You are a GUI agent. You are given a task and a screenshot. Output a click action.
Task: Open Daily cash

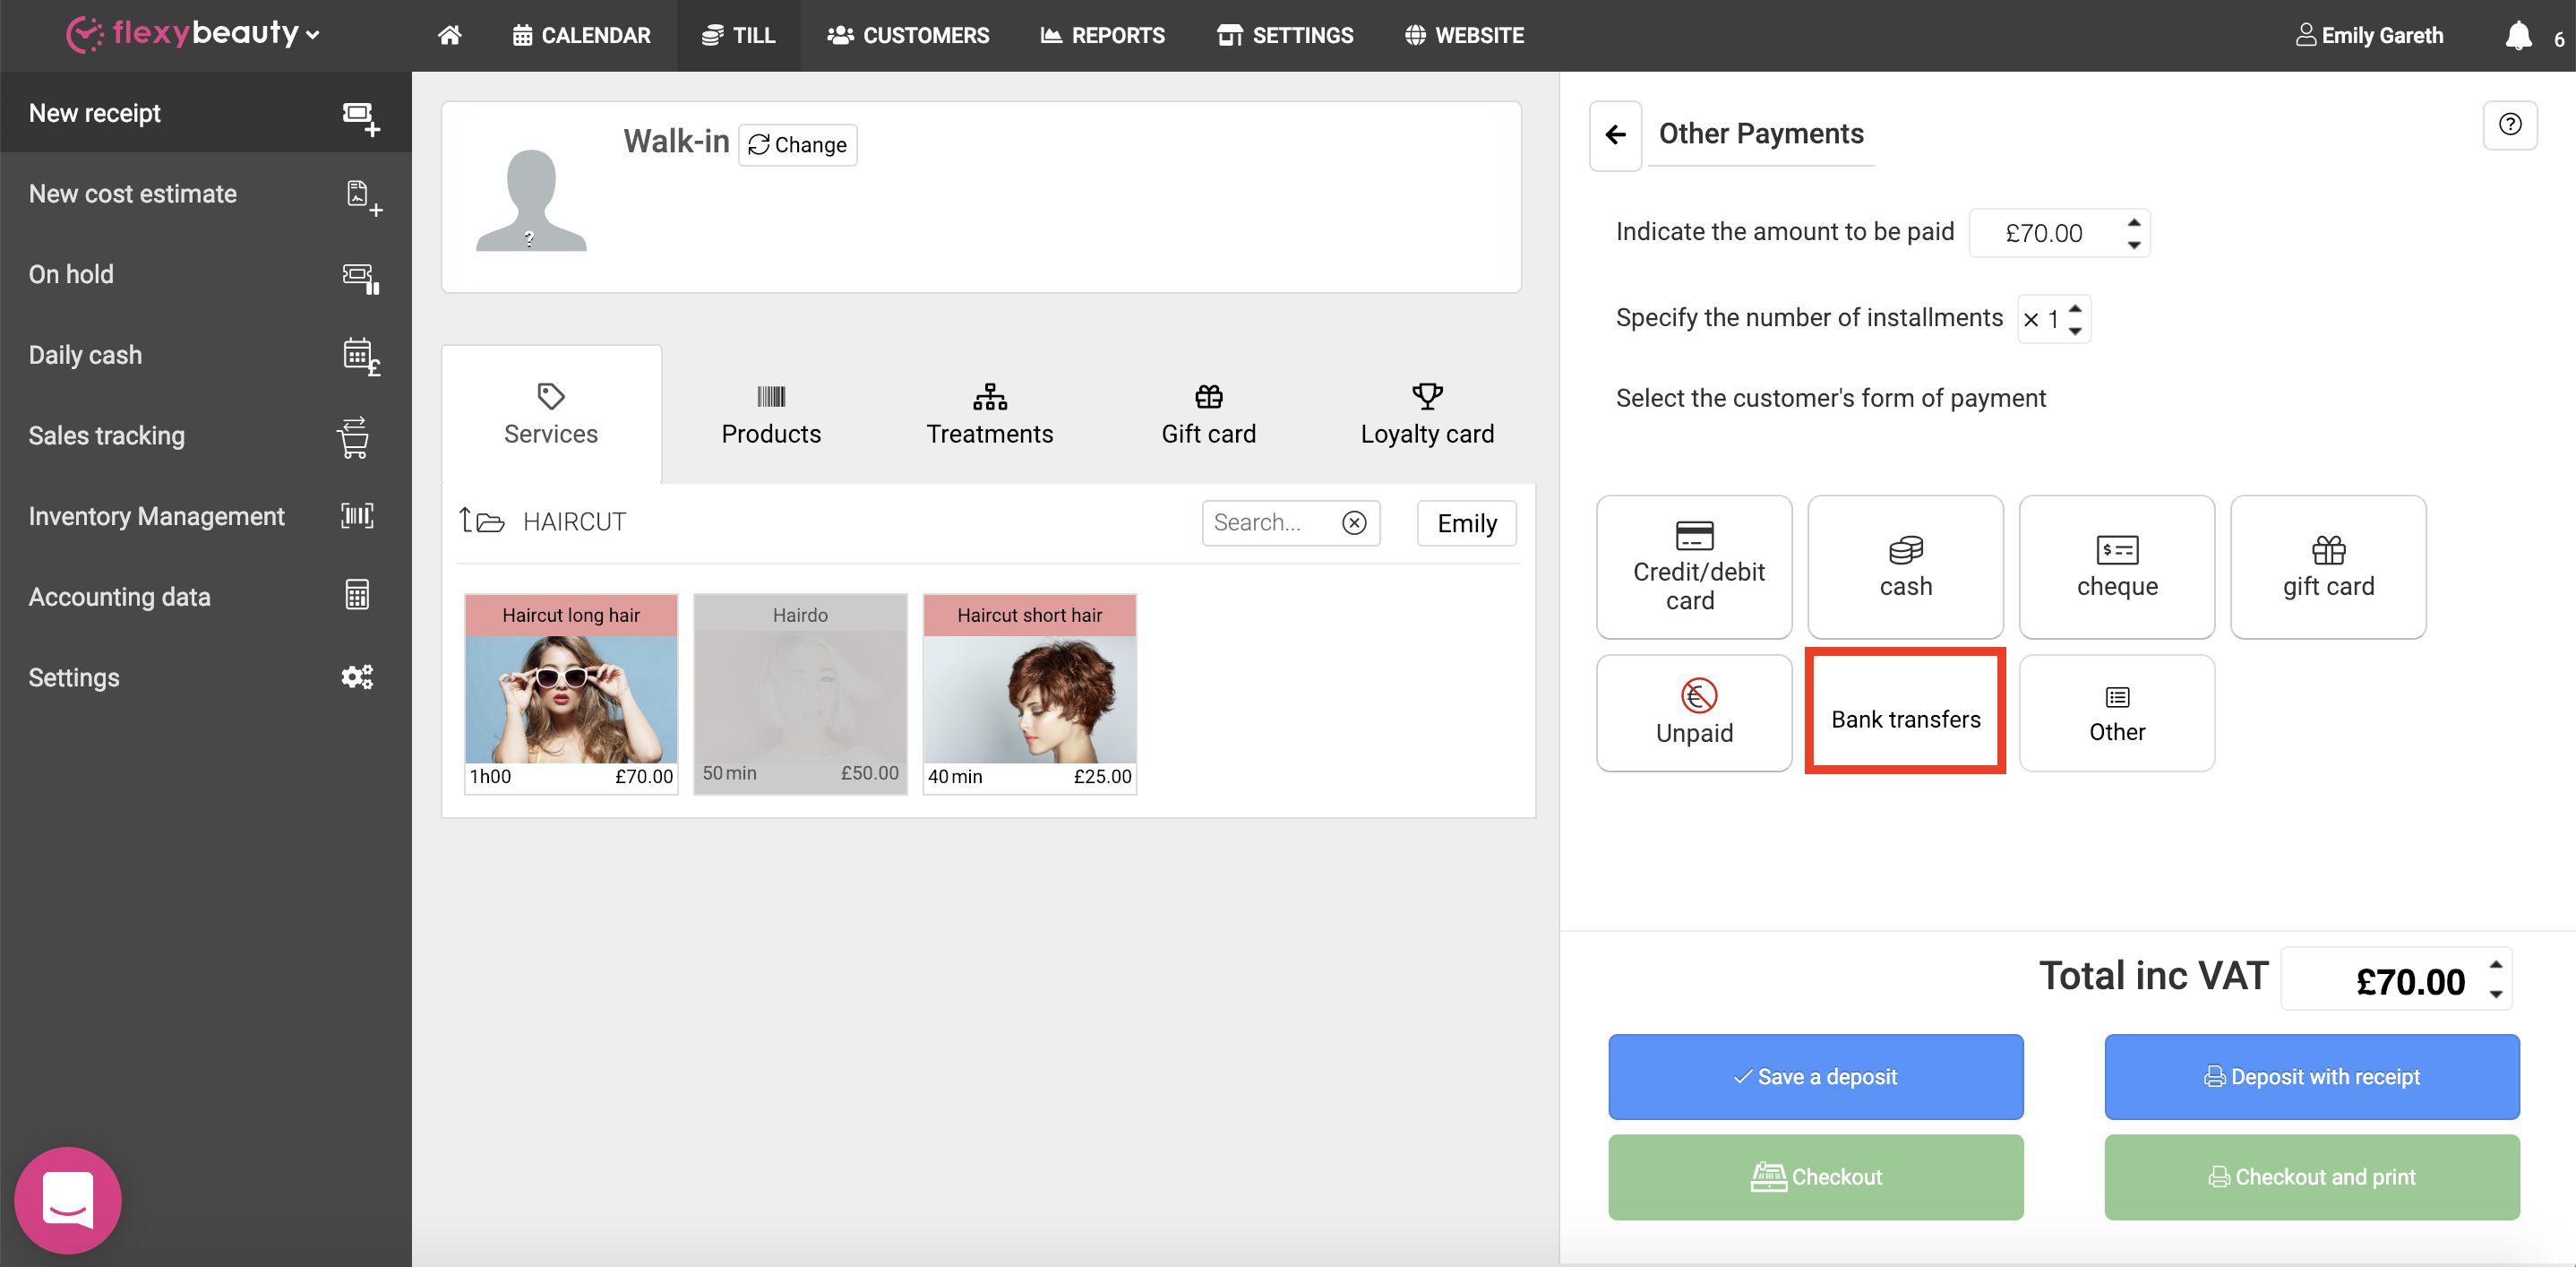(206, 355)
